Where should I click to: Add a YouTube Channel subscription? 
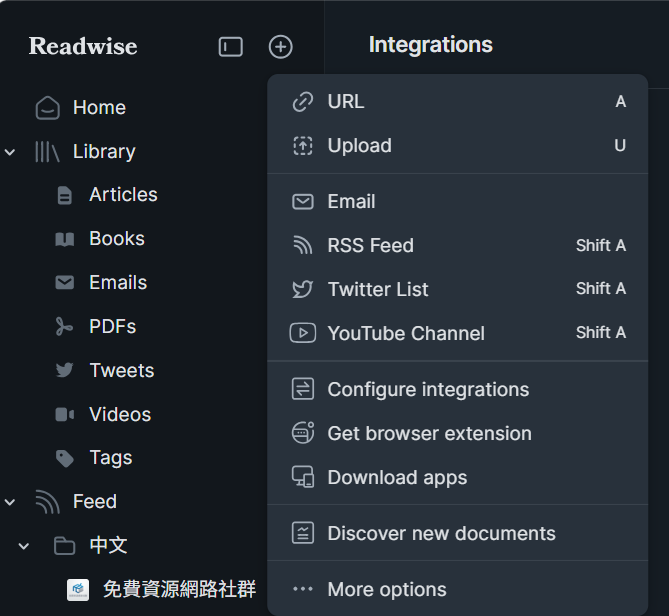coord(405,334)
